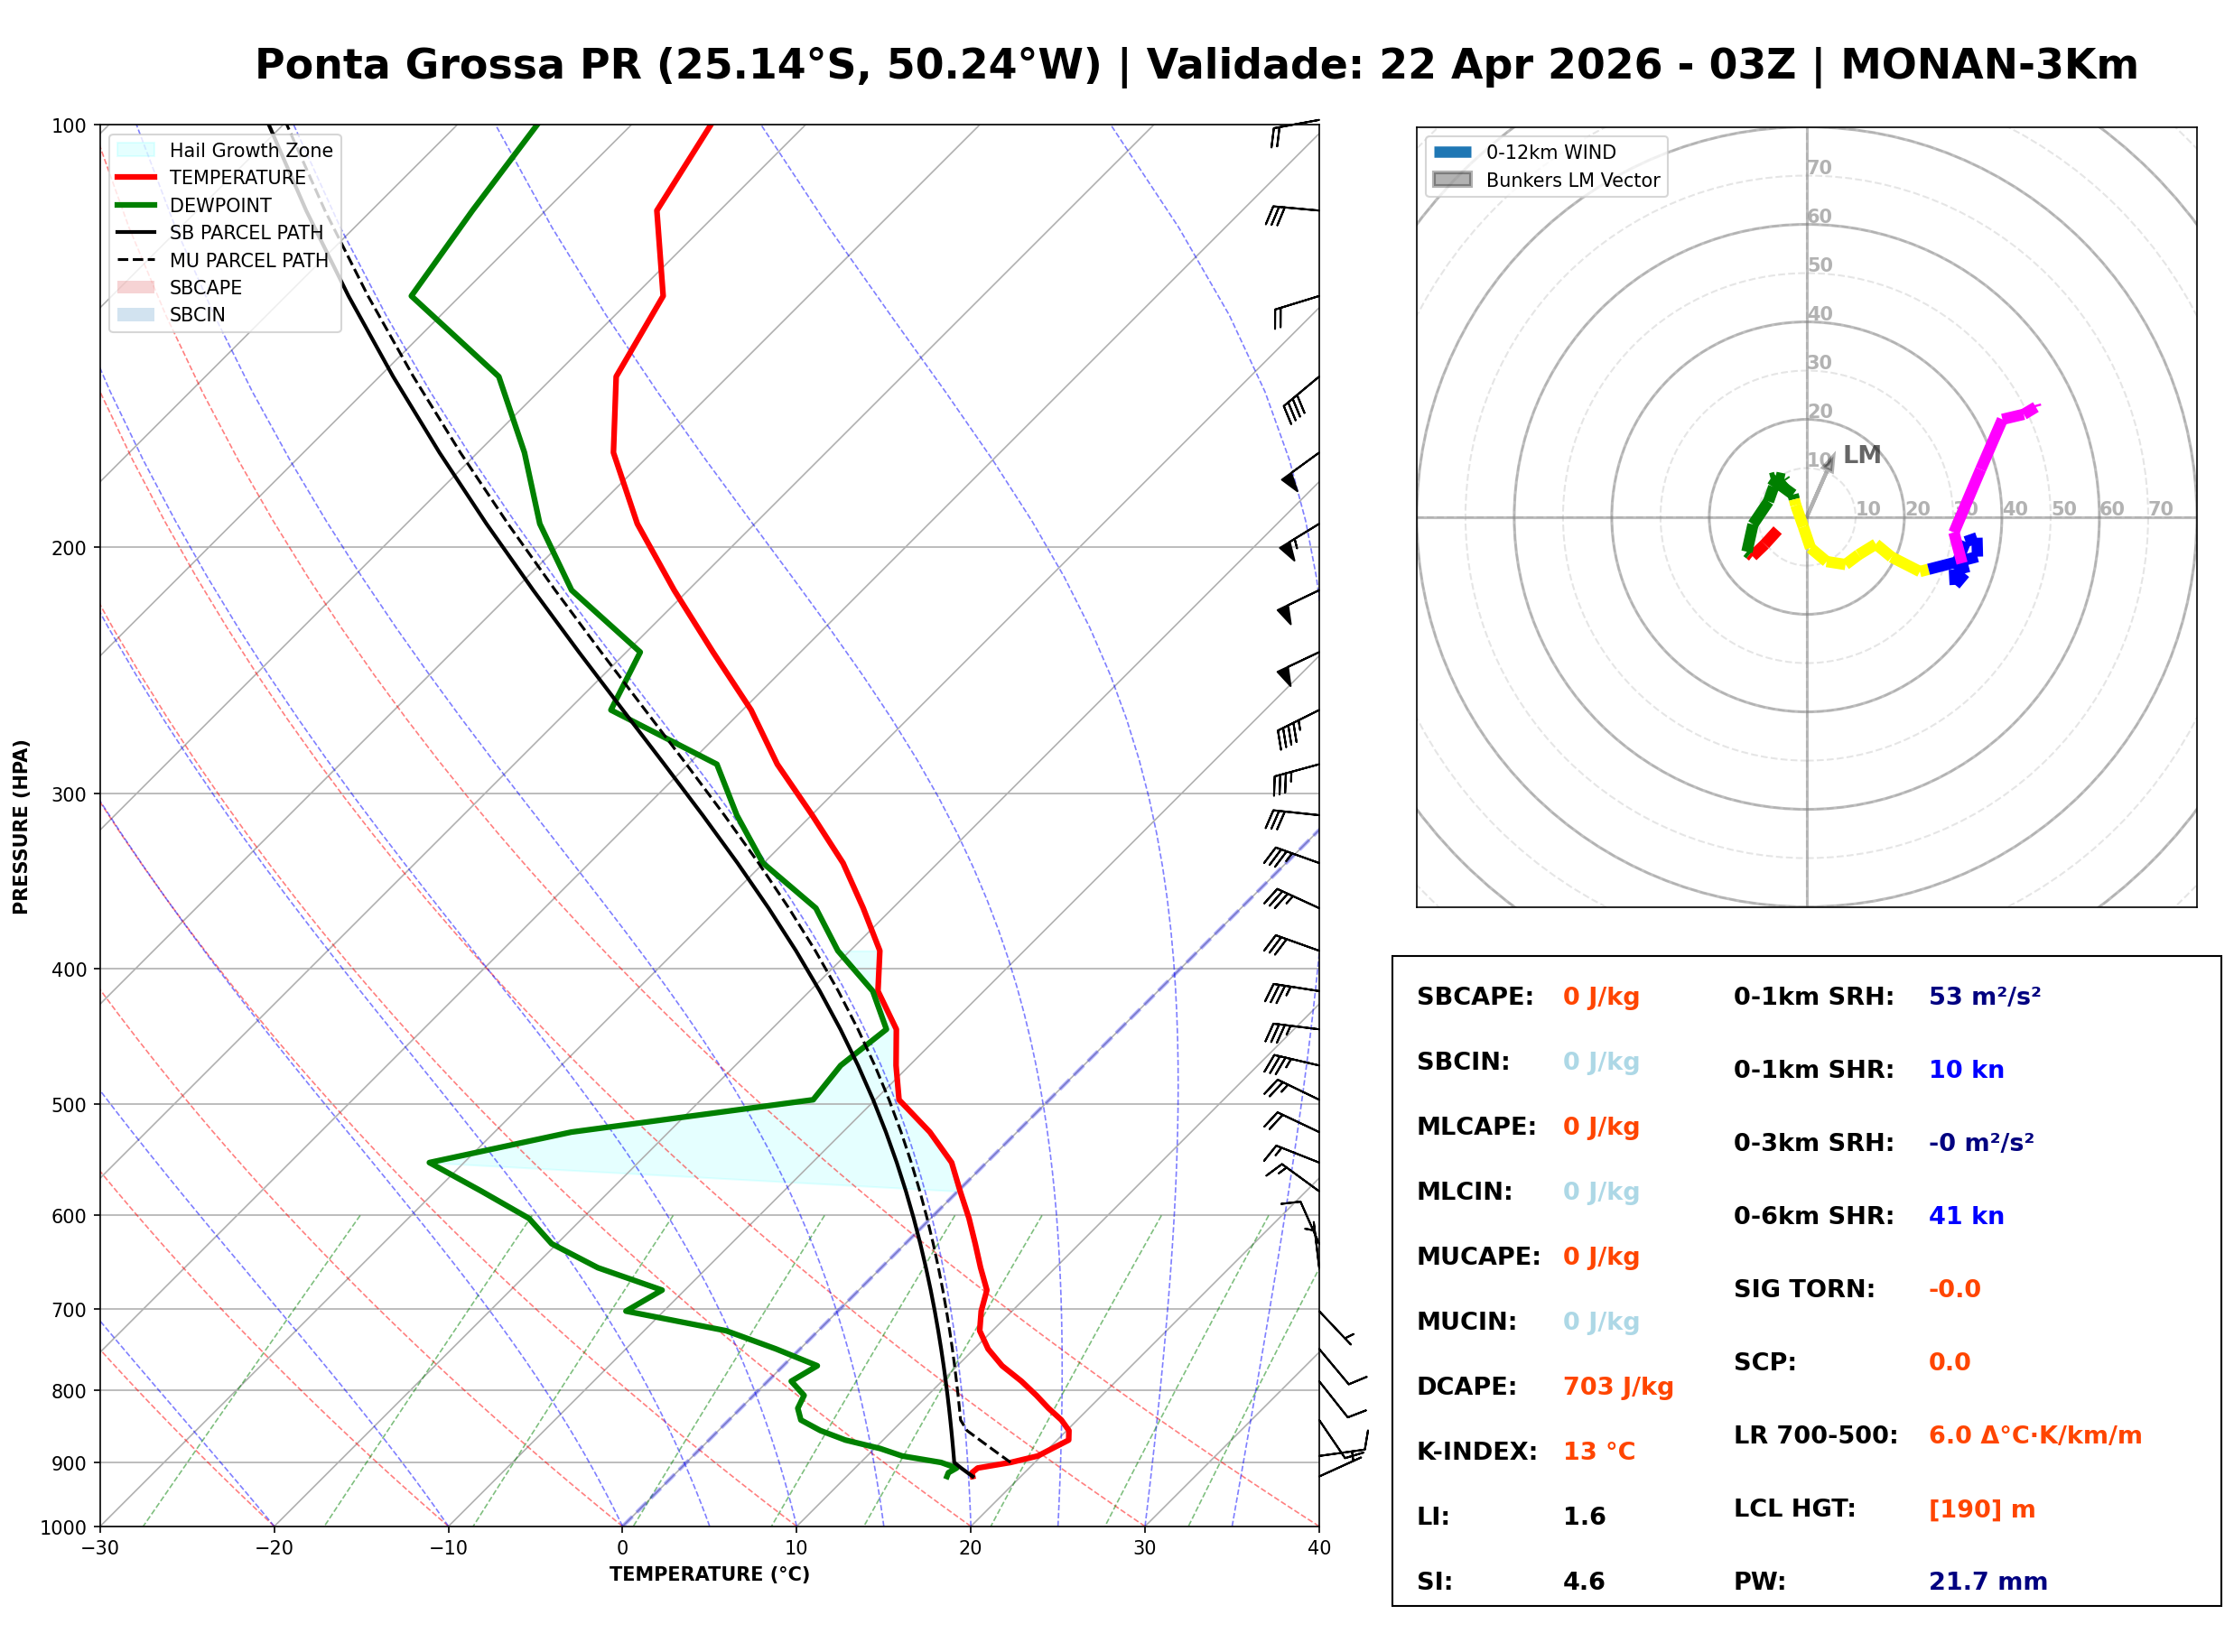Image resolution: width=2234 pixels, height=1652 pixels.
Task: Click the SBCIN blue legend swatch
Action: point(136,315)
